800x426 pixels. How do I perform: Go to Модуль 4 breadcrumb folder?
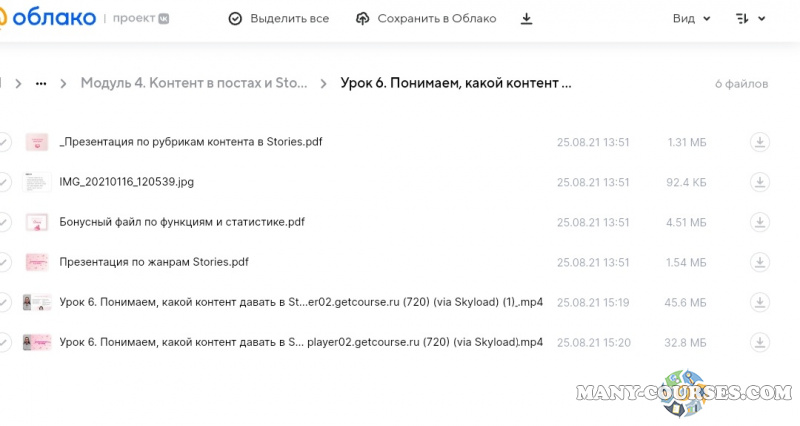[x=193, y=84]
